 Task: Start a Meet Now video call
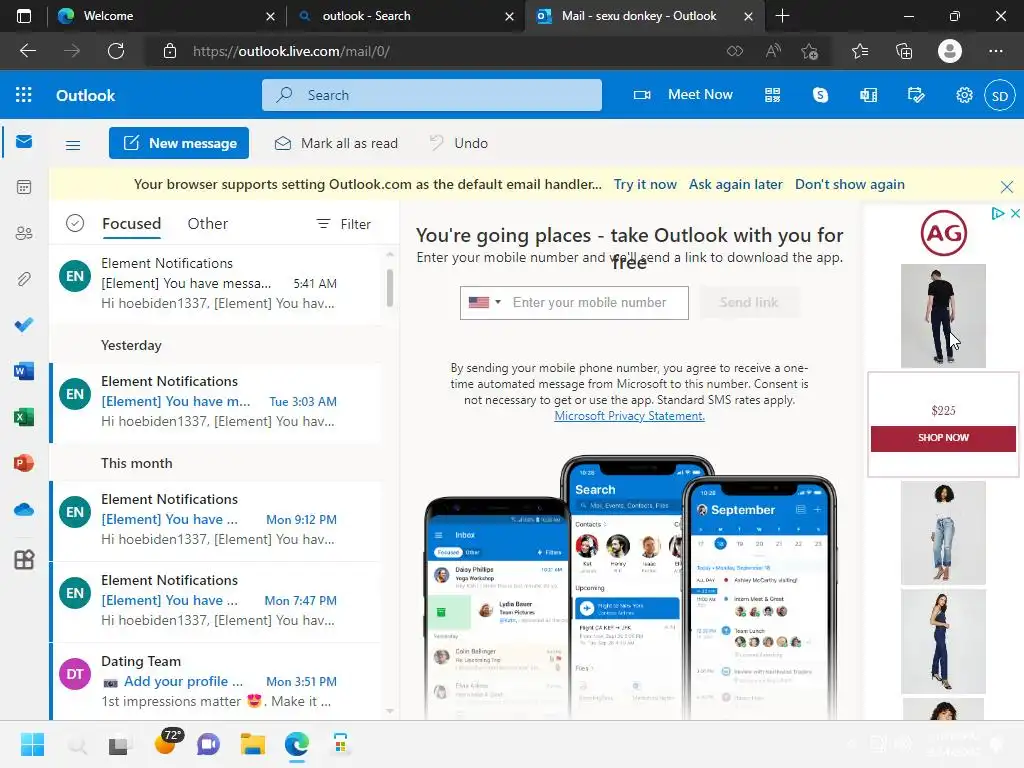point(683,95)
